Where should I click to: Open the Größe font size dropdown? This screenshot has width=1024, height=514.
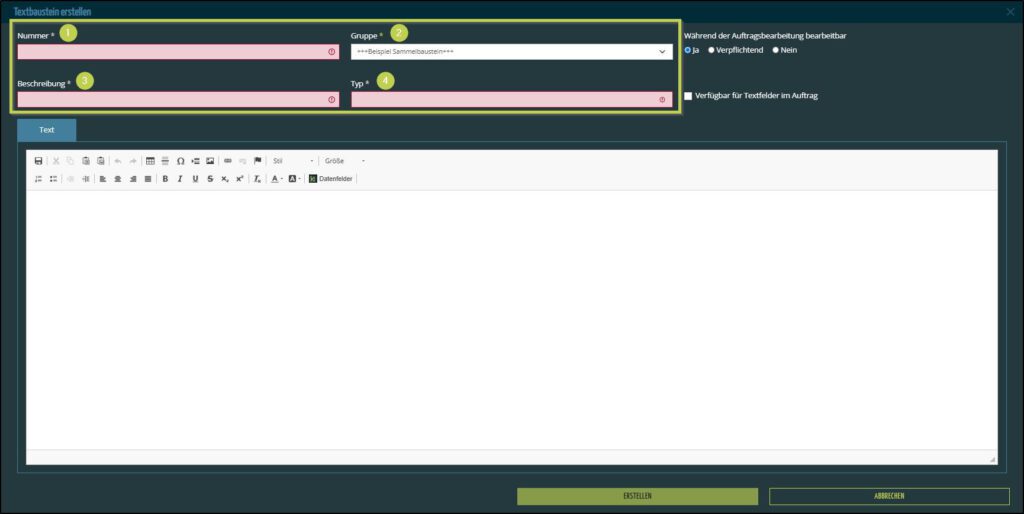(x=344, y=161)
